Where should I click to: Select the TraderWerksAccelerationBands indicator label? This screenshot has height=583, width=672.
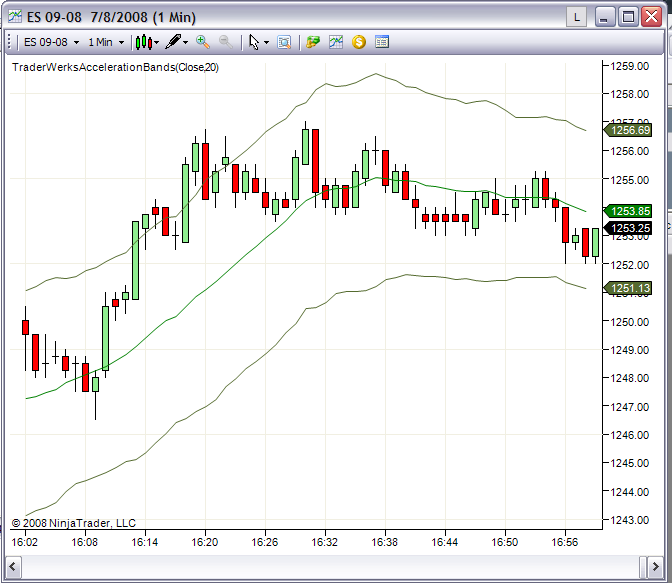click(115, 67)
